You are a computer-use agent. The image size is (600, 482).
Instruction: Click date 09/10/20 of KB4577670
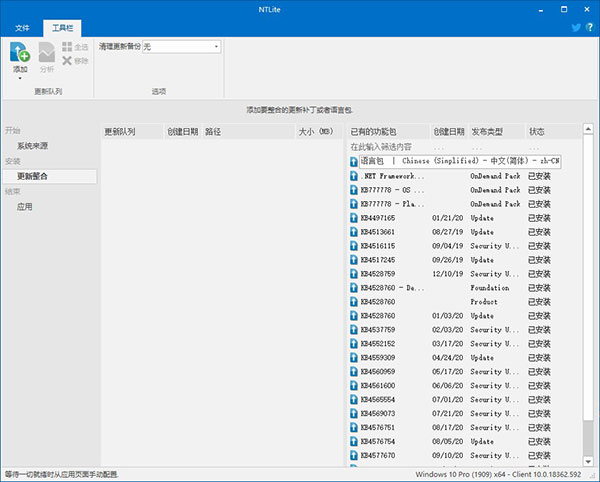coord(447,455)
